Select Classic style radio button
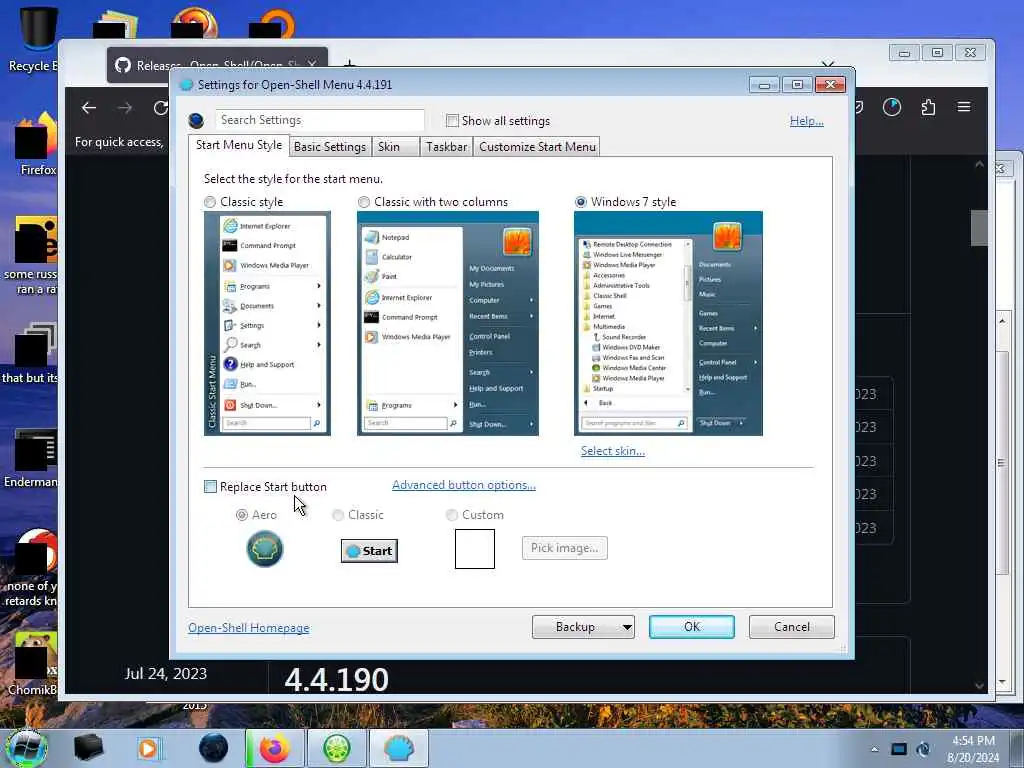Viewport: 1024px width, 768px height. click(210, 202)
